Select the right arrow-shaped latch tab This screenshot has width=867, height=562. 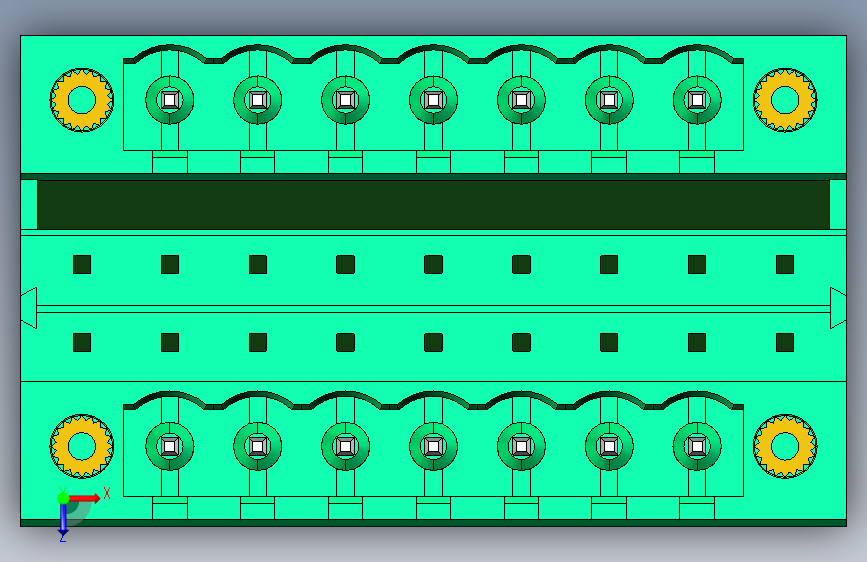pos(838,308)
